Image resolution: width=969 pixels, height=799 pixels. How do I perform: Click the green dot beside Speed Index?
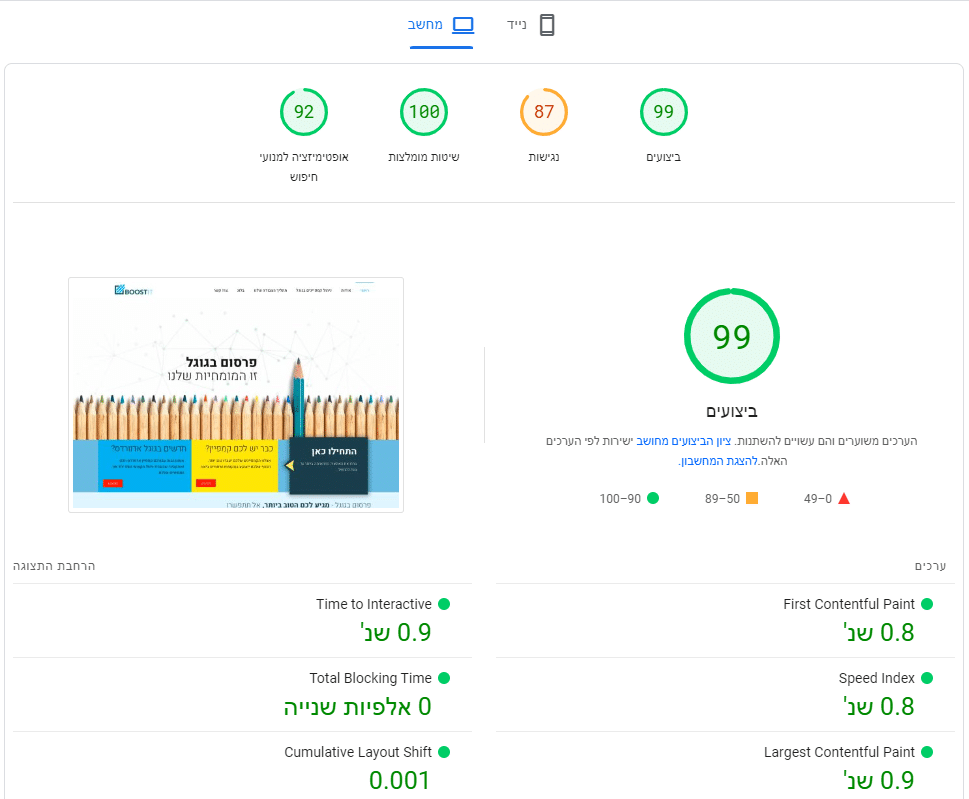click(x=927, y=678)
